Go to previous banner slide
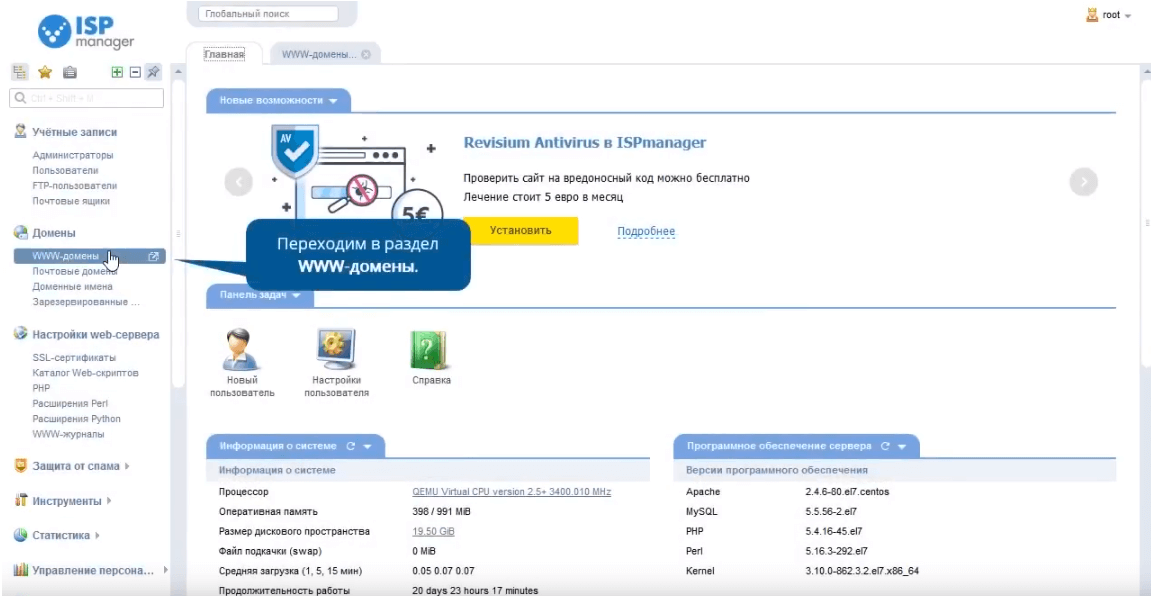Viewport: 1151px width, 596px height. coord(239,182)
